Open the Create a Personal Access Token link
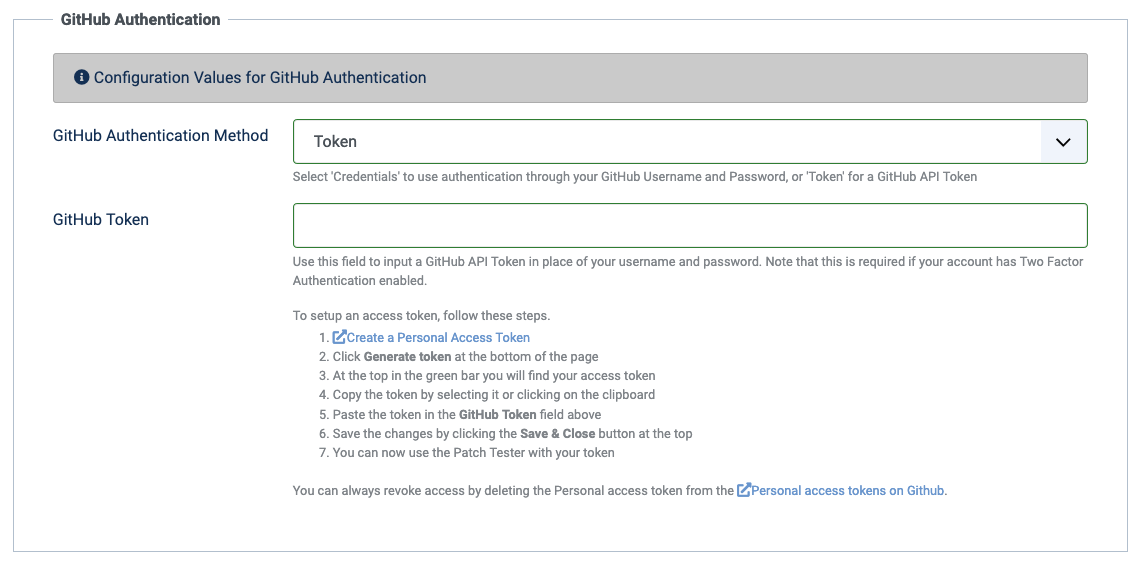This screenshot has width=1144, height=566. [x=438, y=338]
